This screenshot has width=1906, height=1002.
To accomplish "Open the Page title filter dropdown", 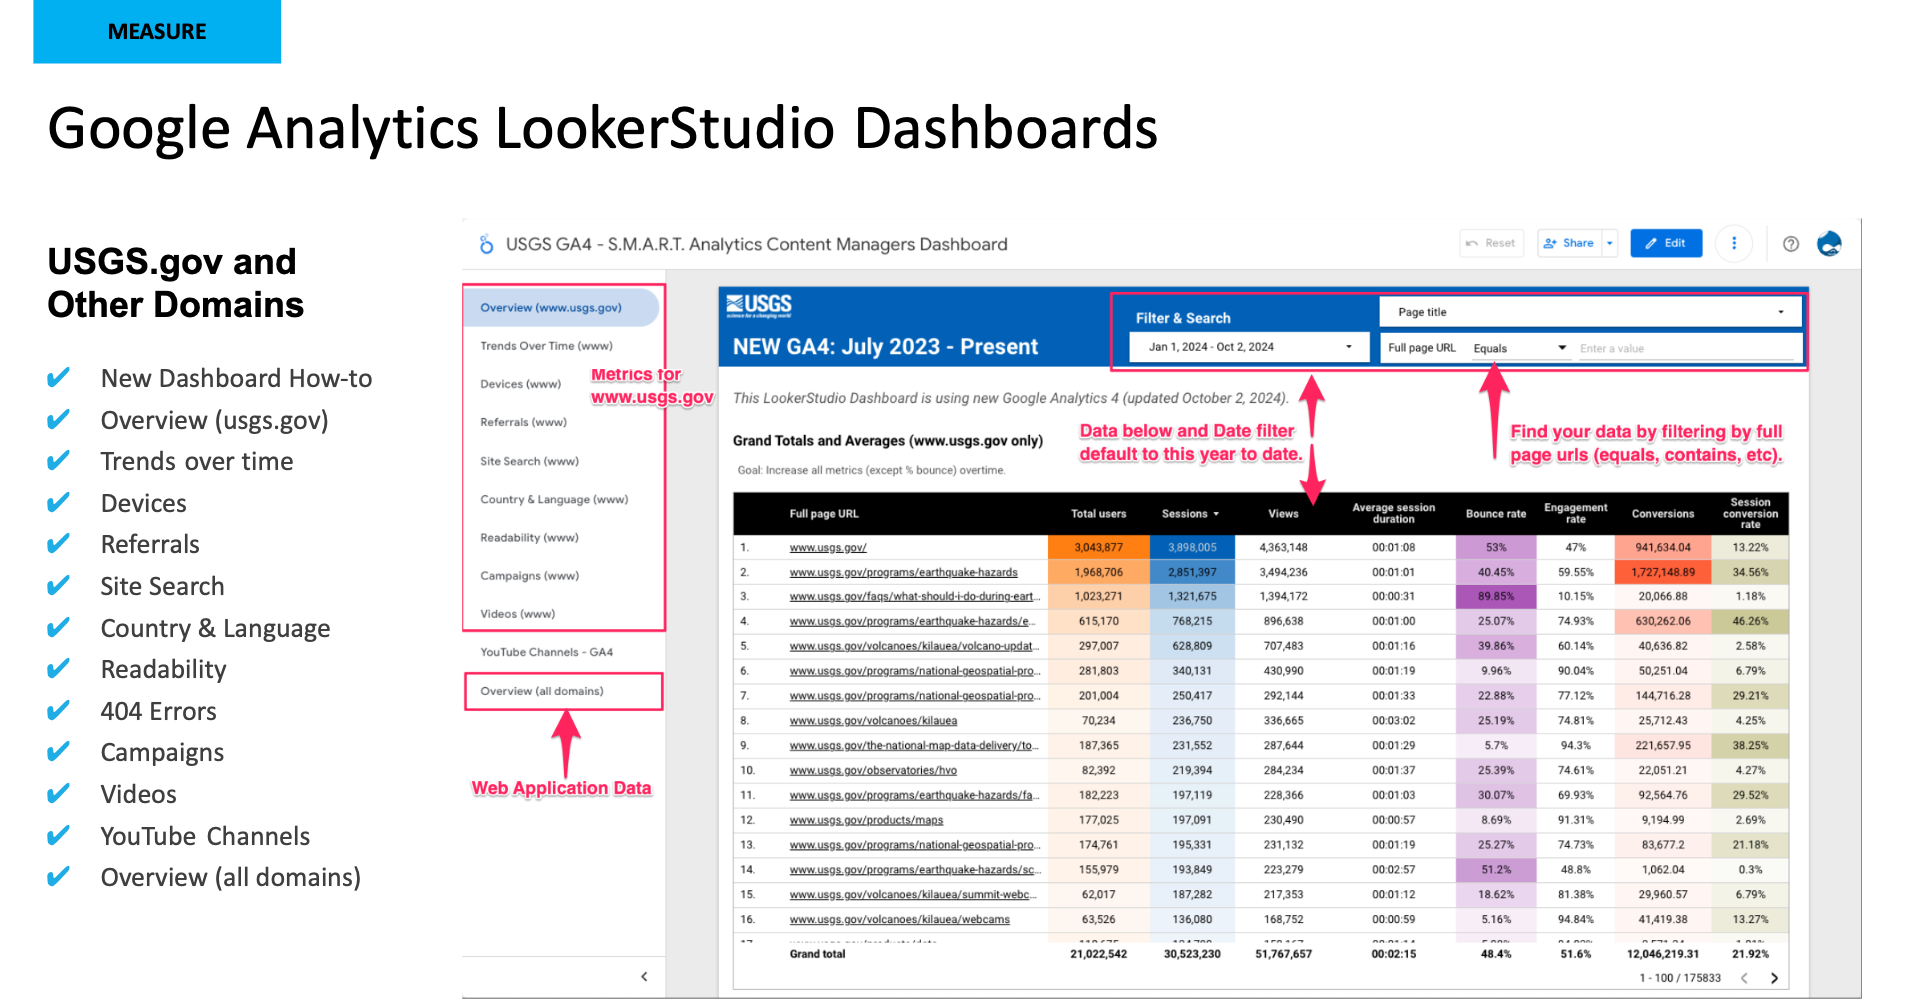I will pyautogui.click(x=1590, y=312).
